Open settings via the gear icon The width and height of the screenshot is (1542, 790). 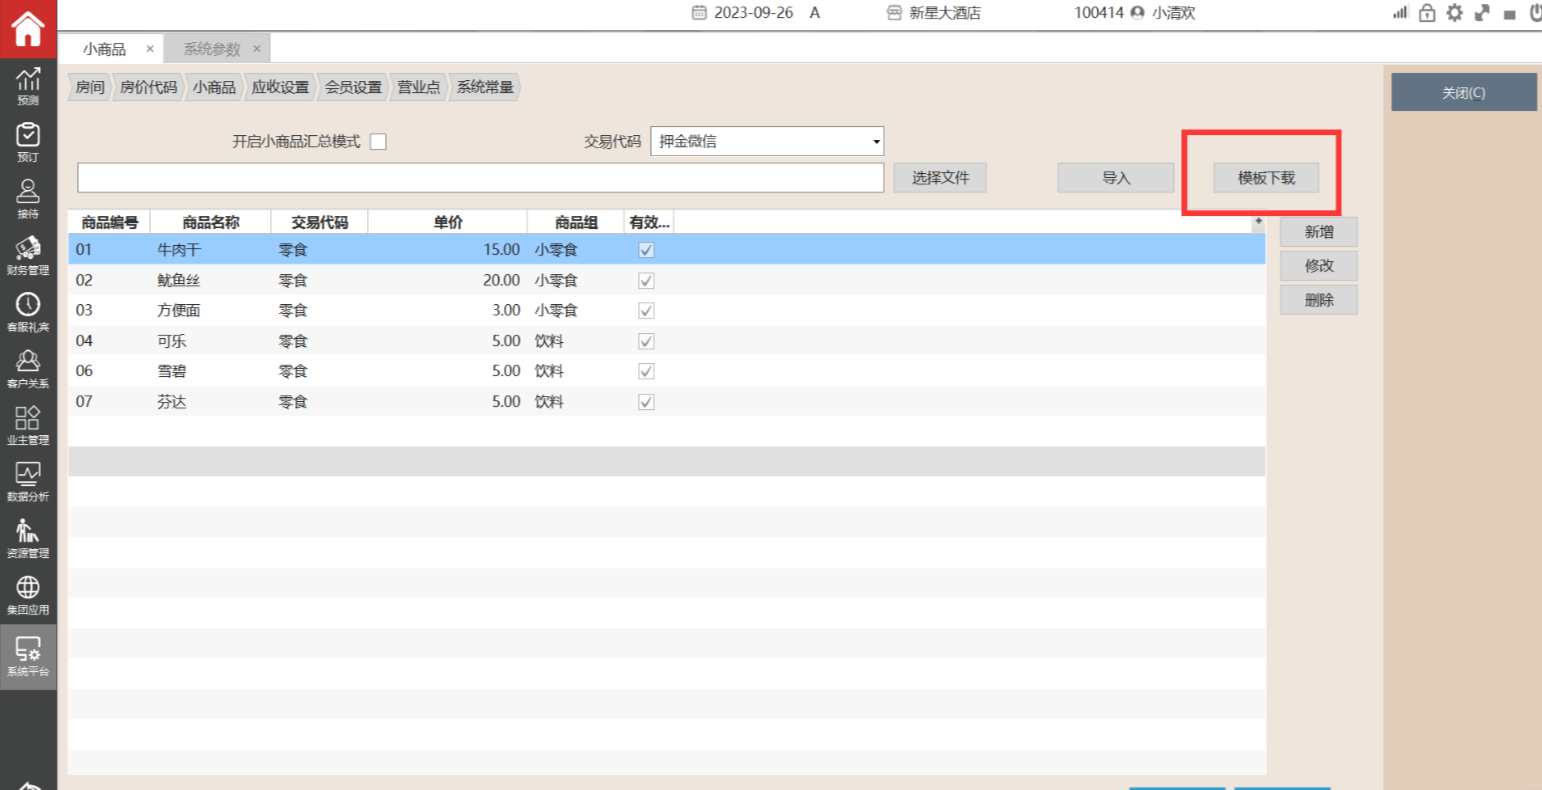(1454, 13)
